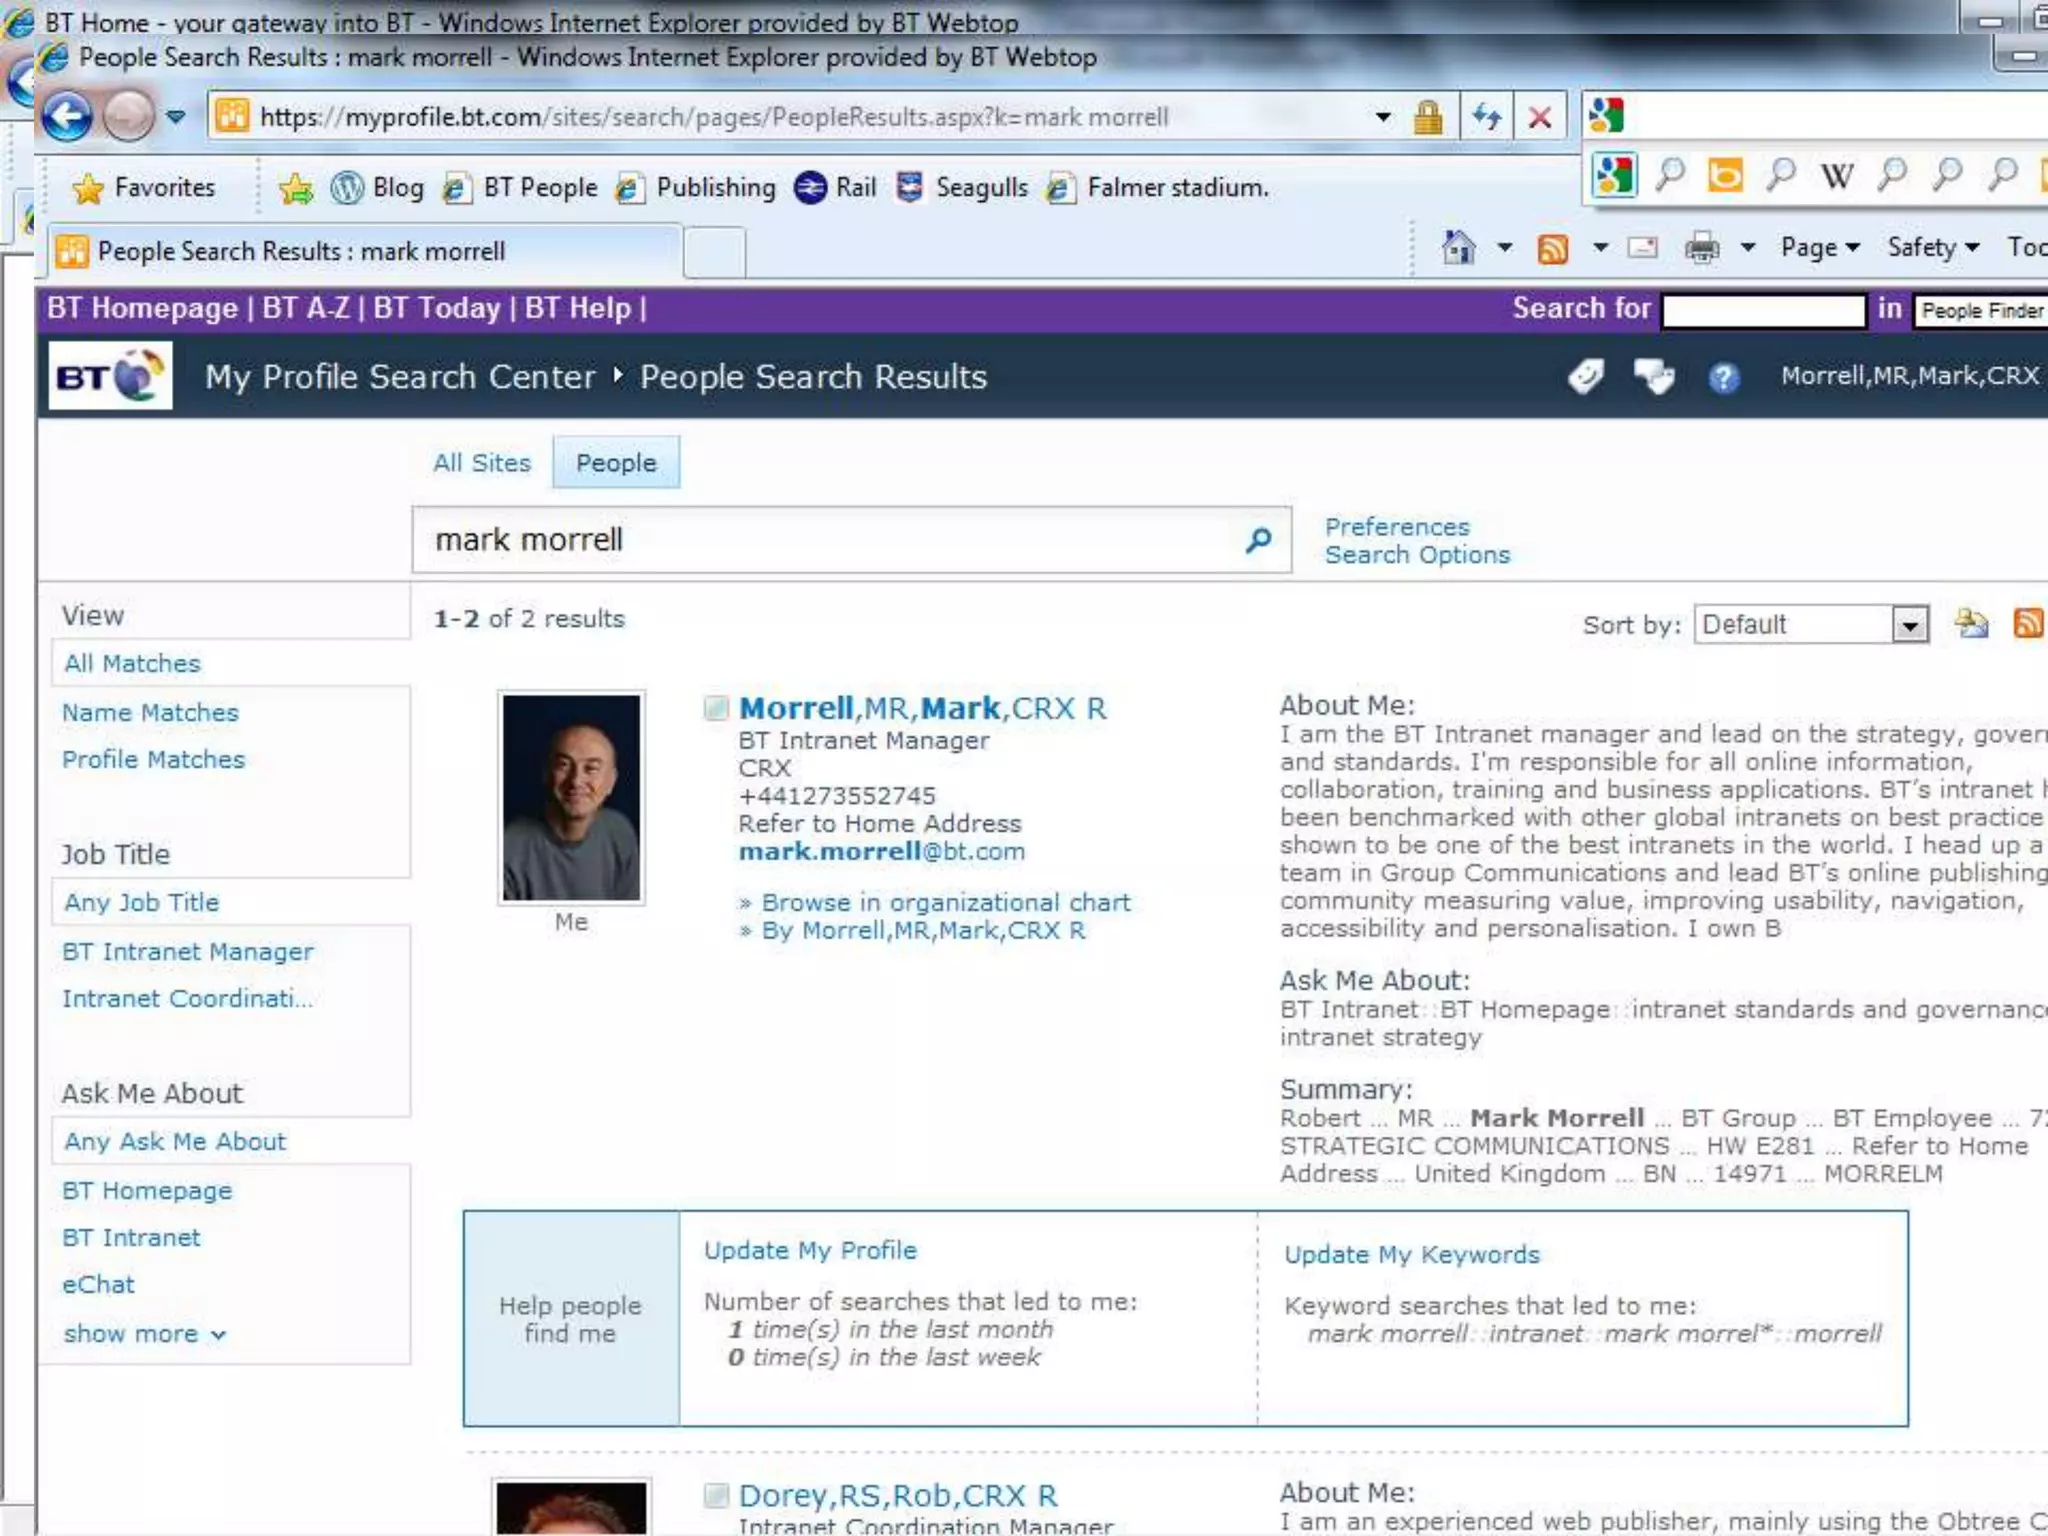Click the magnifier search button
The image size is (2048, 1536).
pos(1258,540)
